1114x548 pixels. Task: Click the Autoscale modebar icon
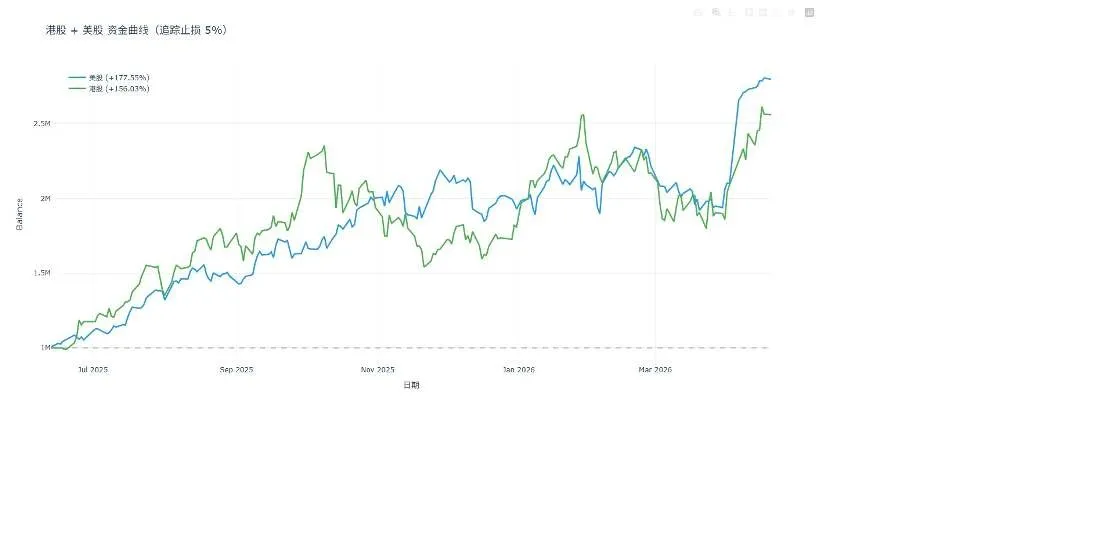pyautogui.click(x=777, y=12)
